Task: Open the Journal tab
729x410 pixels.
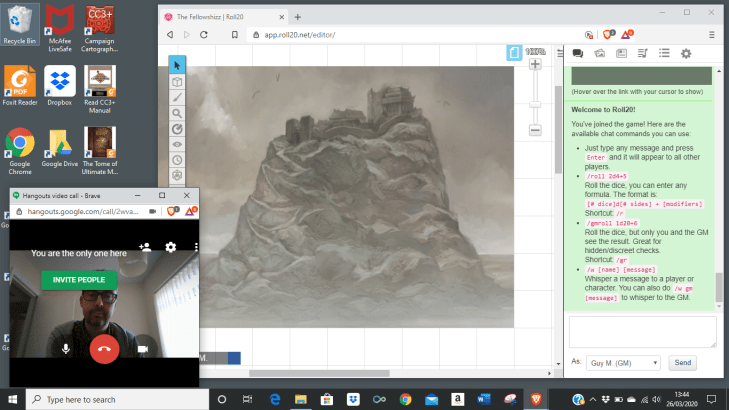Action: tap(621, 53)
